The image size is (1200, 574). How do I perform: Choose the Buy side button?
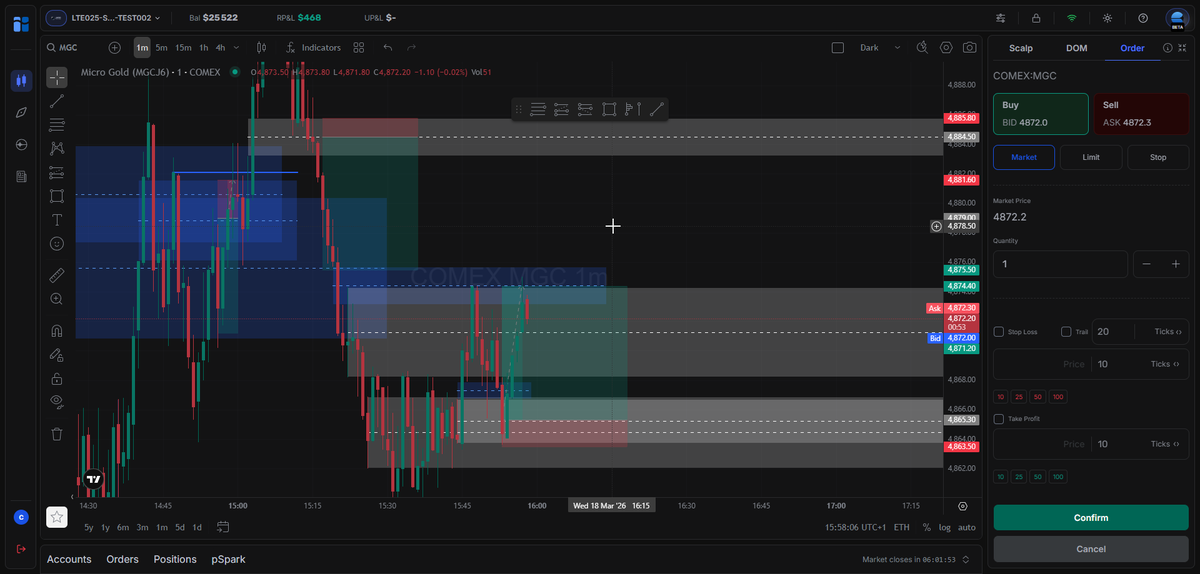point(1040,113)
